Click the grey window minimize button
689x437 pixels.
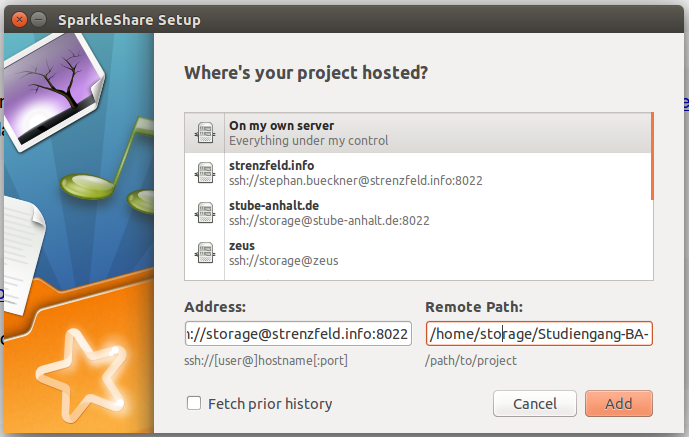(38, 19)
